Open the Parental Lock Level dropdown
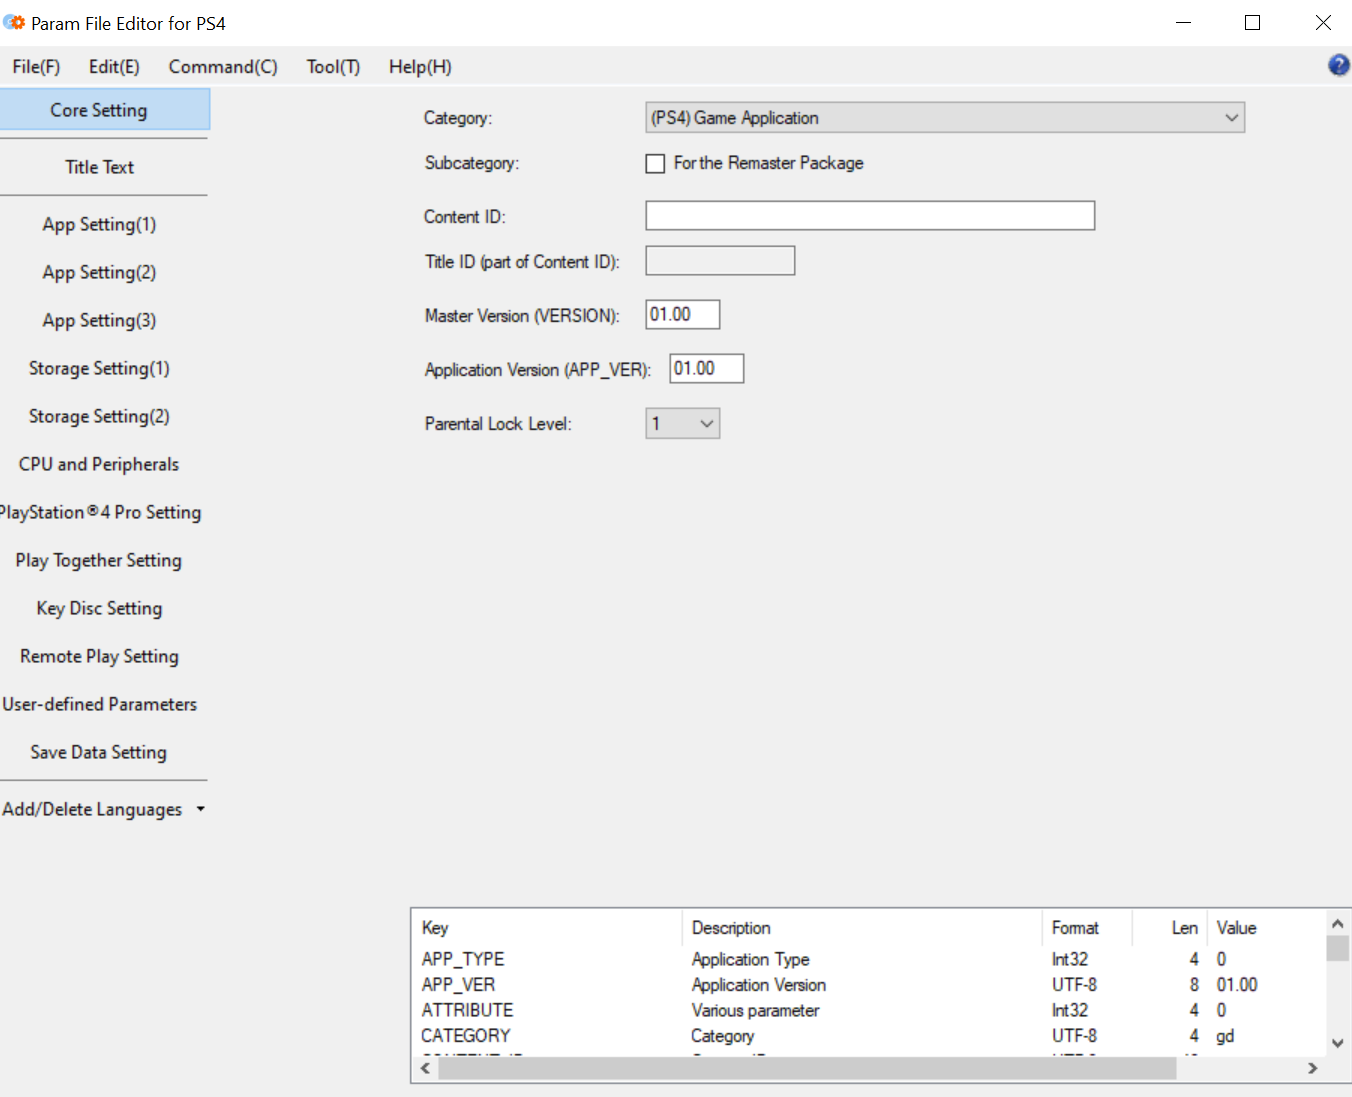The width and height of the screenshot is (1352, 1097). click(682, 423)
